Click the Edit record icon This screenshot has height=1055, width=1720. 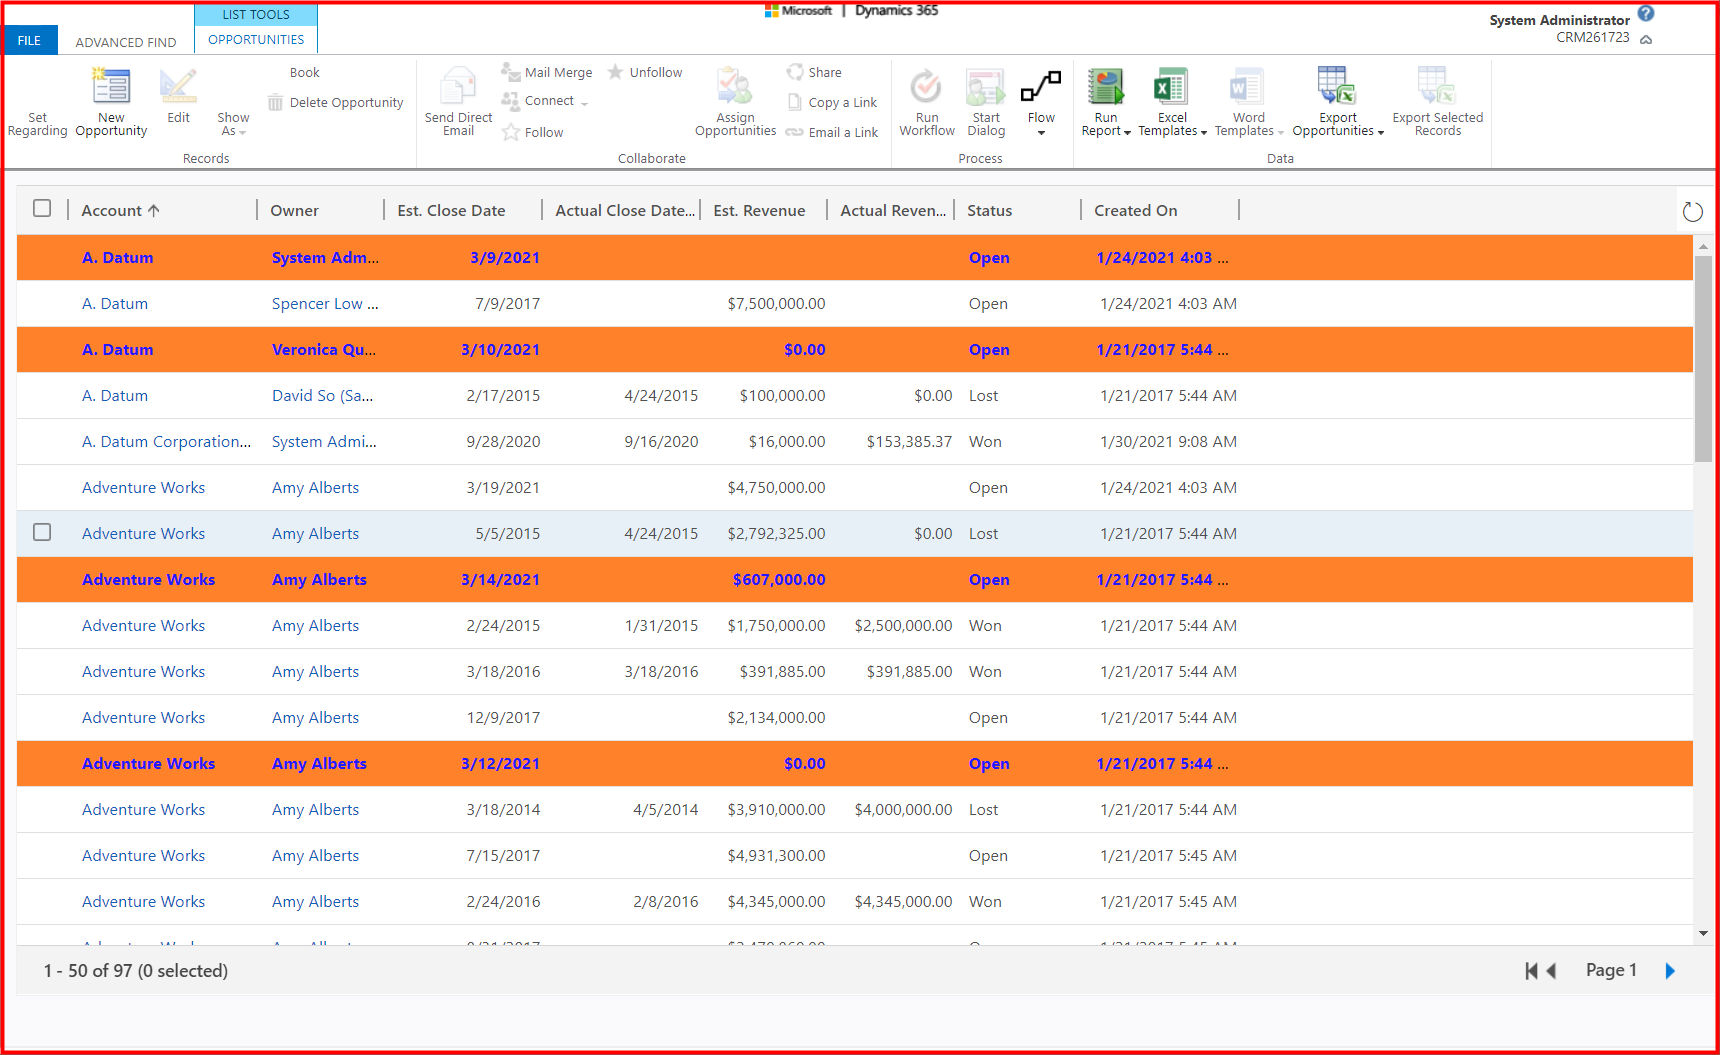point(178,87)
